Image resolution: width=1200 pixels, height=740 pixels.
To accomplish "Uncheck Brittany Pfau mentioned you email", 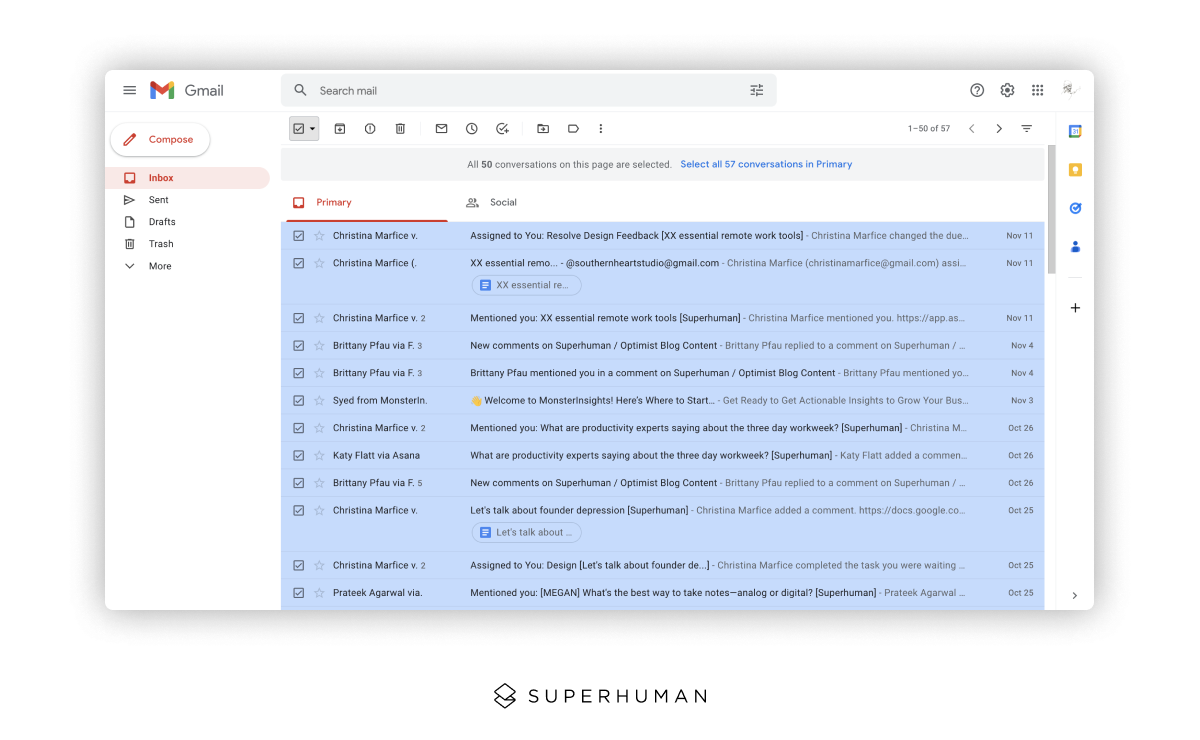I will [x=298, y=373].
